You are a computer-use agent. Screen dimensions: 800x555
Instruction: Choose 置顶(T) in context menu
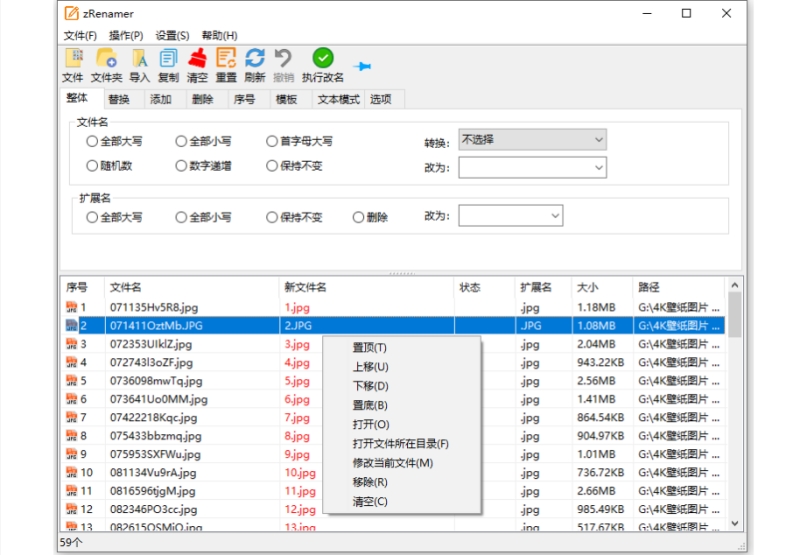point(402,347)
